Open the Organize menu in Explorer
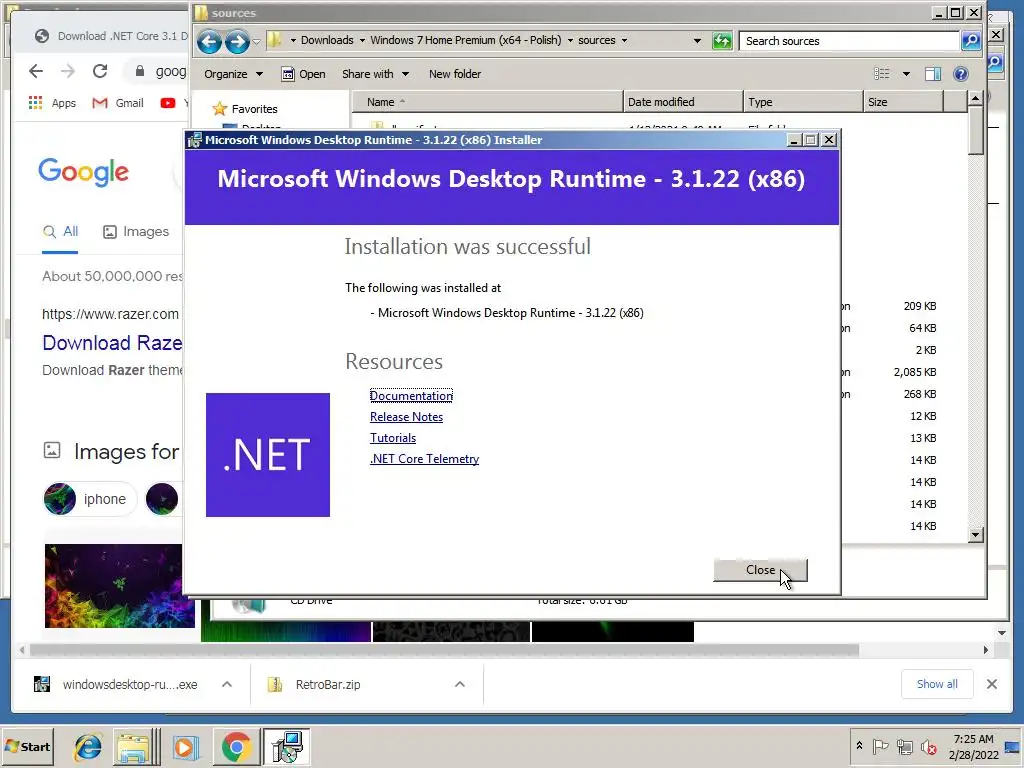The height and width of the screenshot is (768, 1024). tap(233, 74)
